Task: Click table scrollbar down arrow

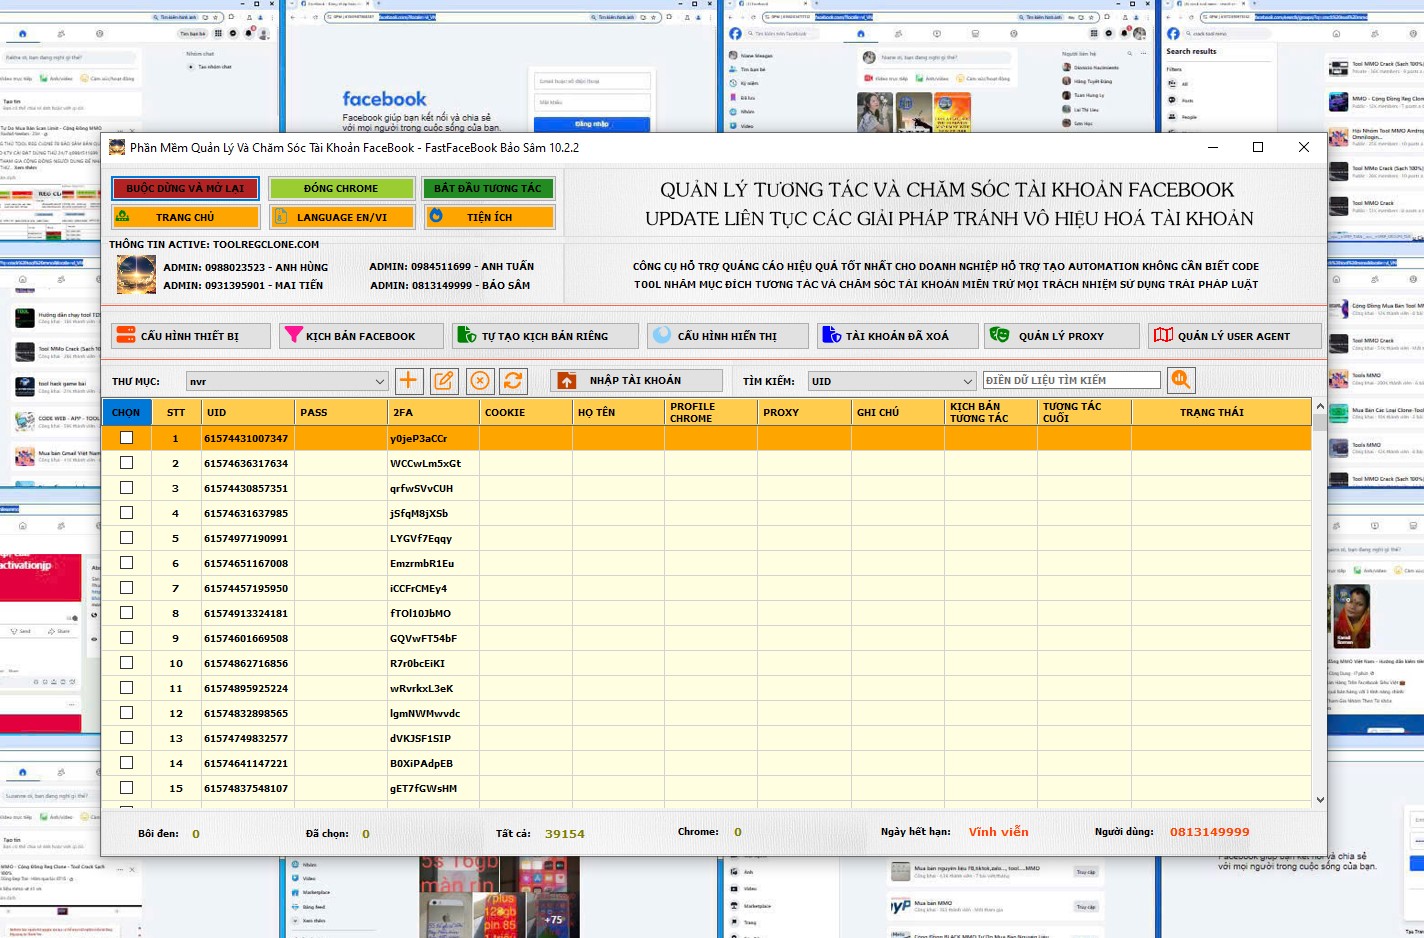Action: click(1320, 799)
